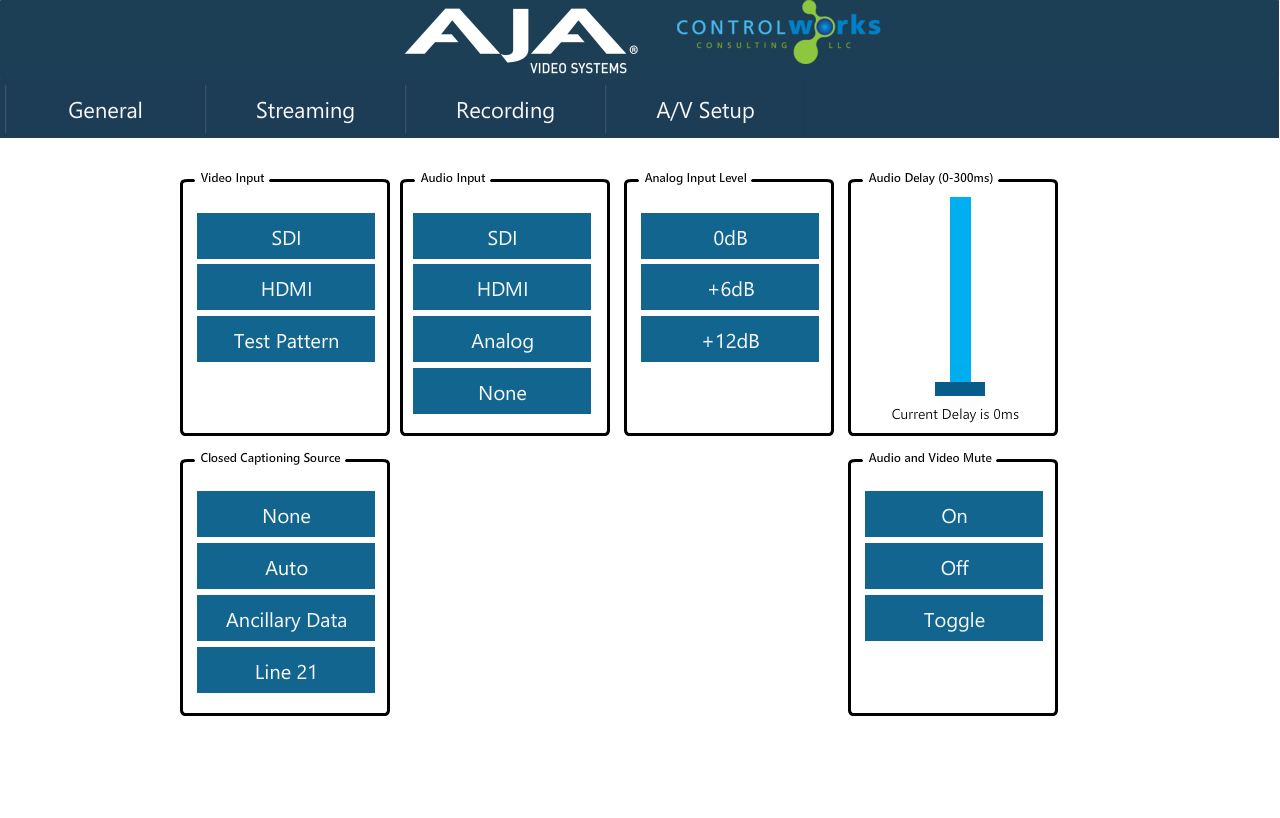Choose Analog audio input
This screenshot has width=1280, height=818.
click(x=502, y=340)
